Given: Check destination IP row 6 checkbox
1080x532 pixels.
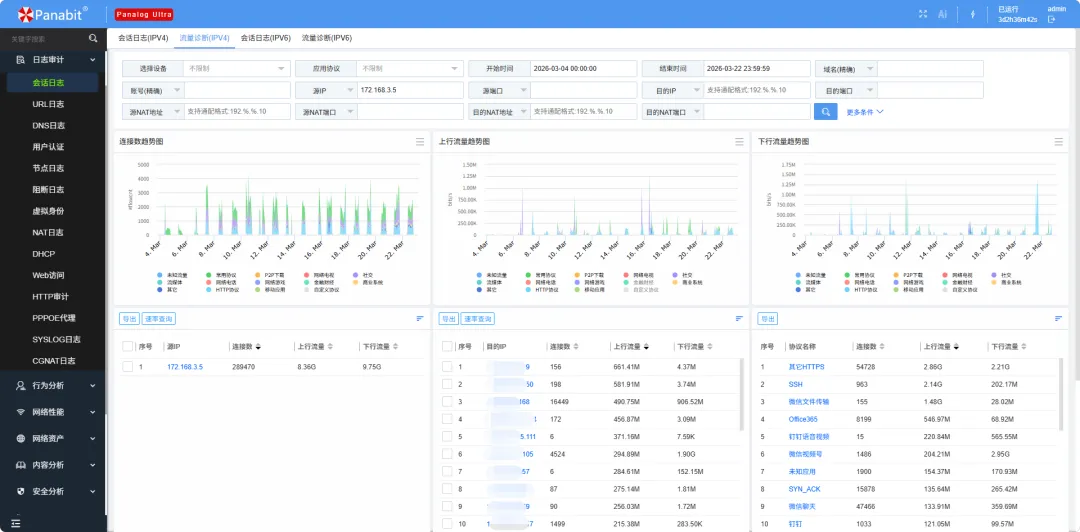Looking at the screenshot, I should pos(447,454).
